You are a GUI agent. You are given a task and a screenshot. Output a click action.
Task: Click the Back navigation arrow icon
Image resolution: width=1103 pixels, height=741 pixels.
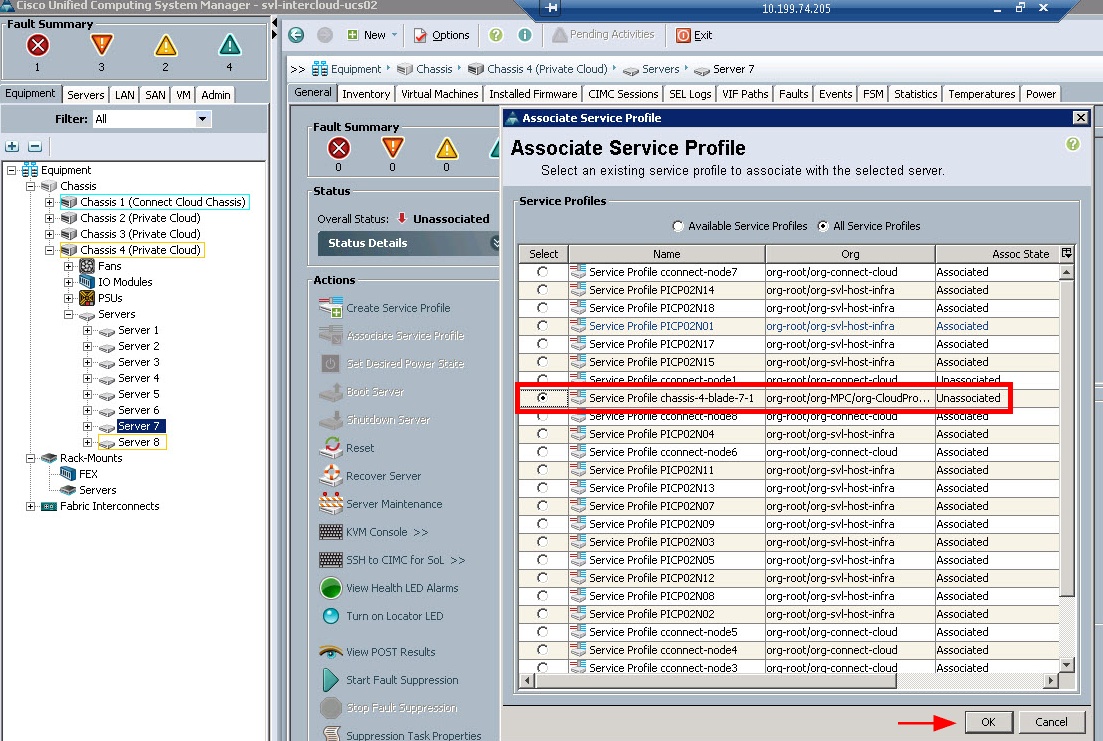[x=296, y=34]
